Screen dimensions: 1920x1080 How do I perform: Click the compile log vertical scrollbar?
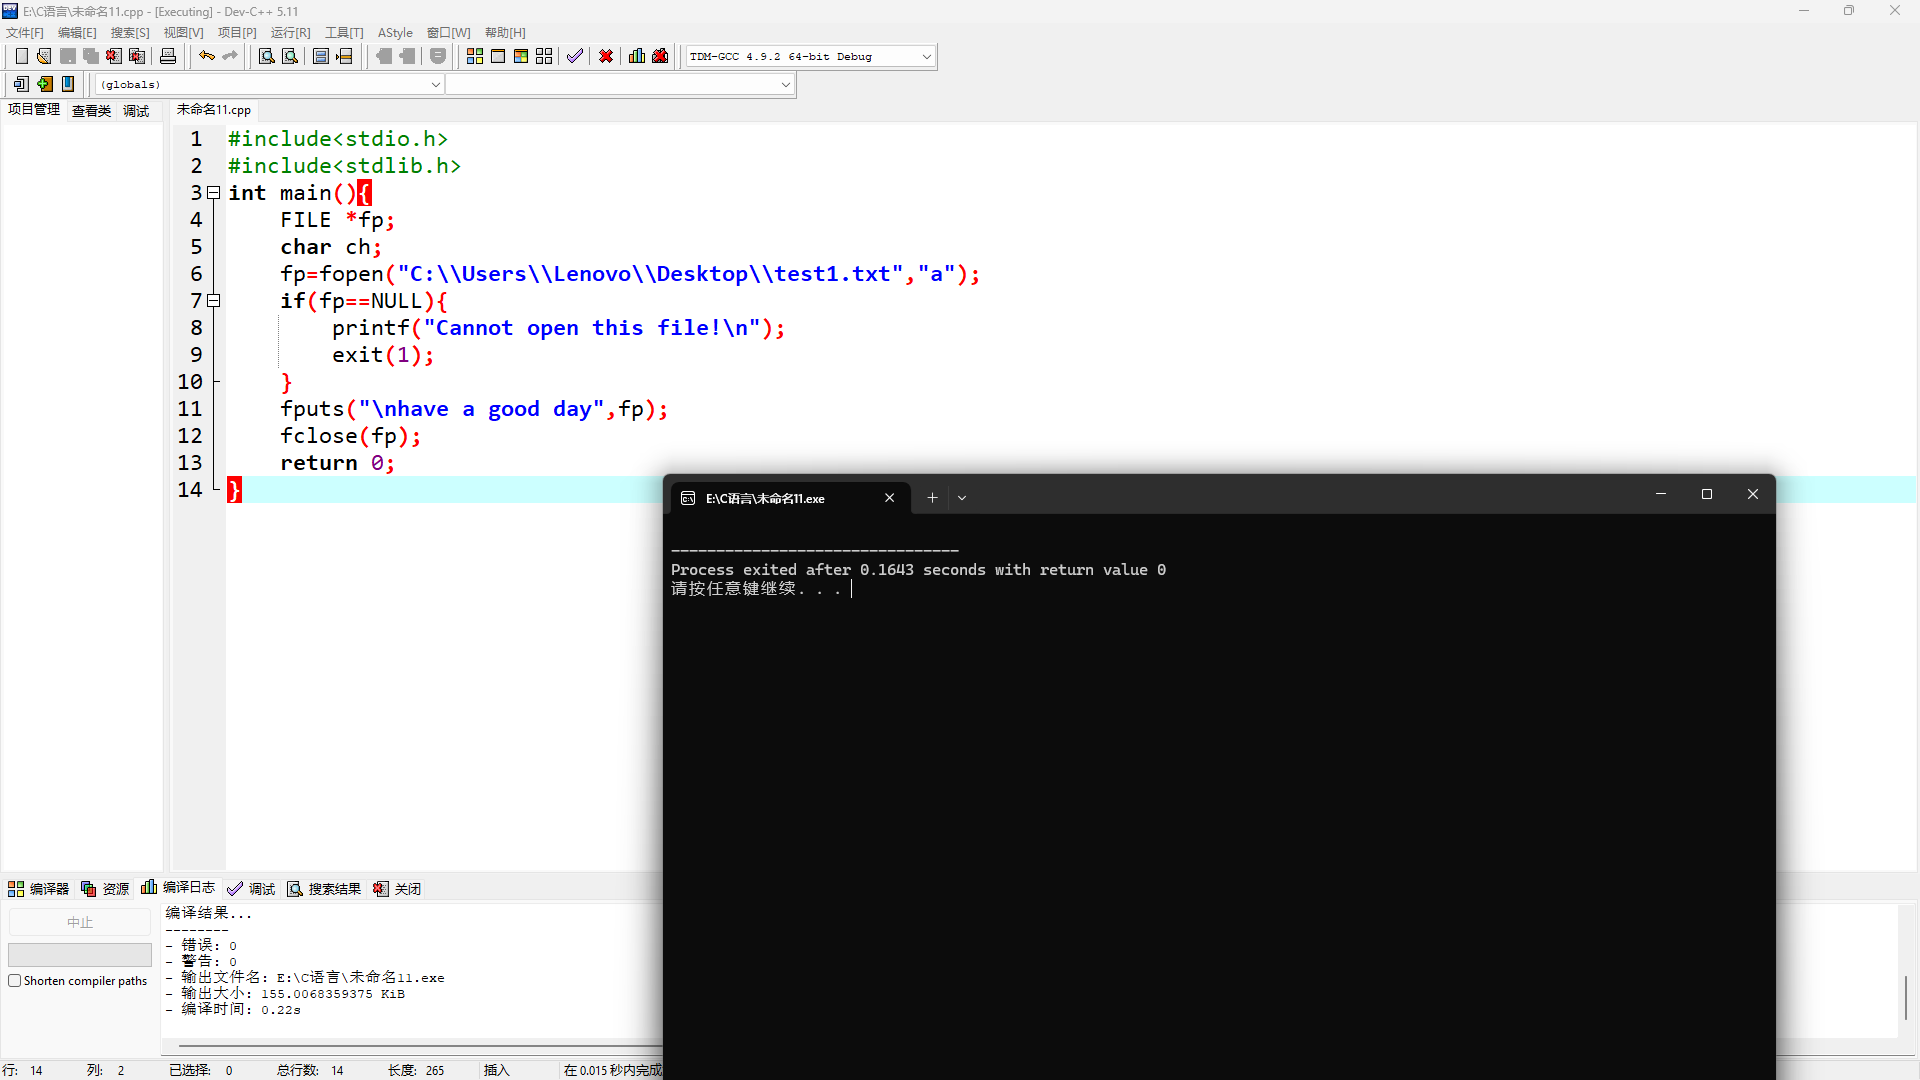(1906, 996)
